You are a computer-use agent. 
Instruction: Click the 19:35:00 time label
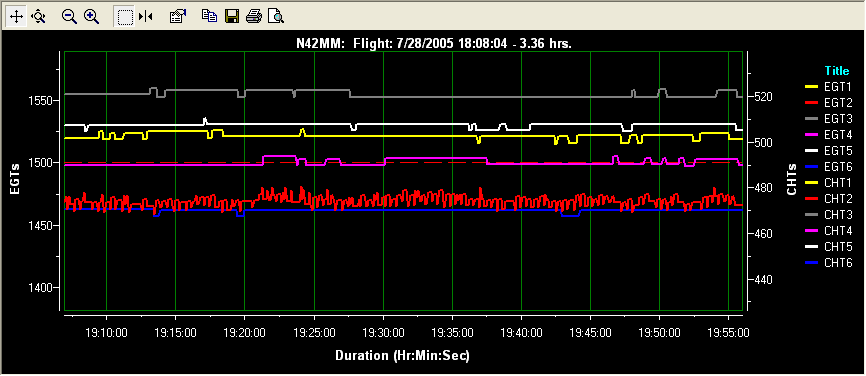click(x=452, y=333)
